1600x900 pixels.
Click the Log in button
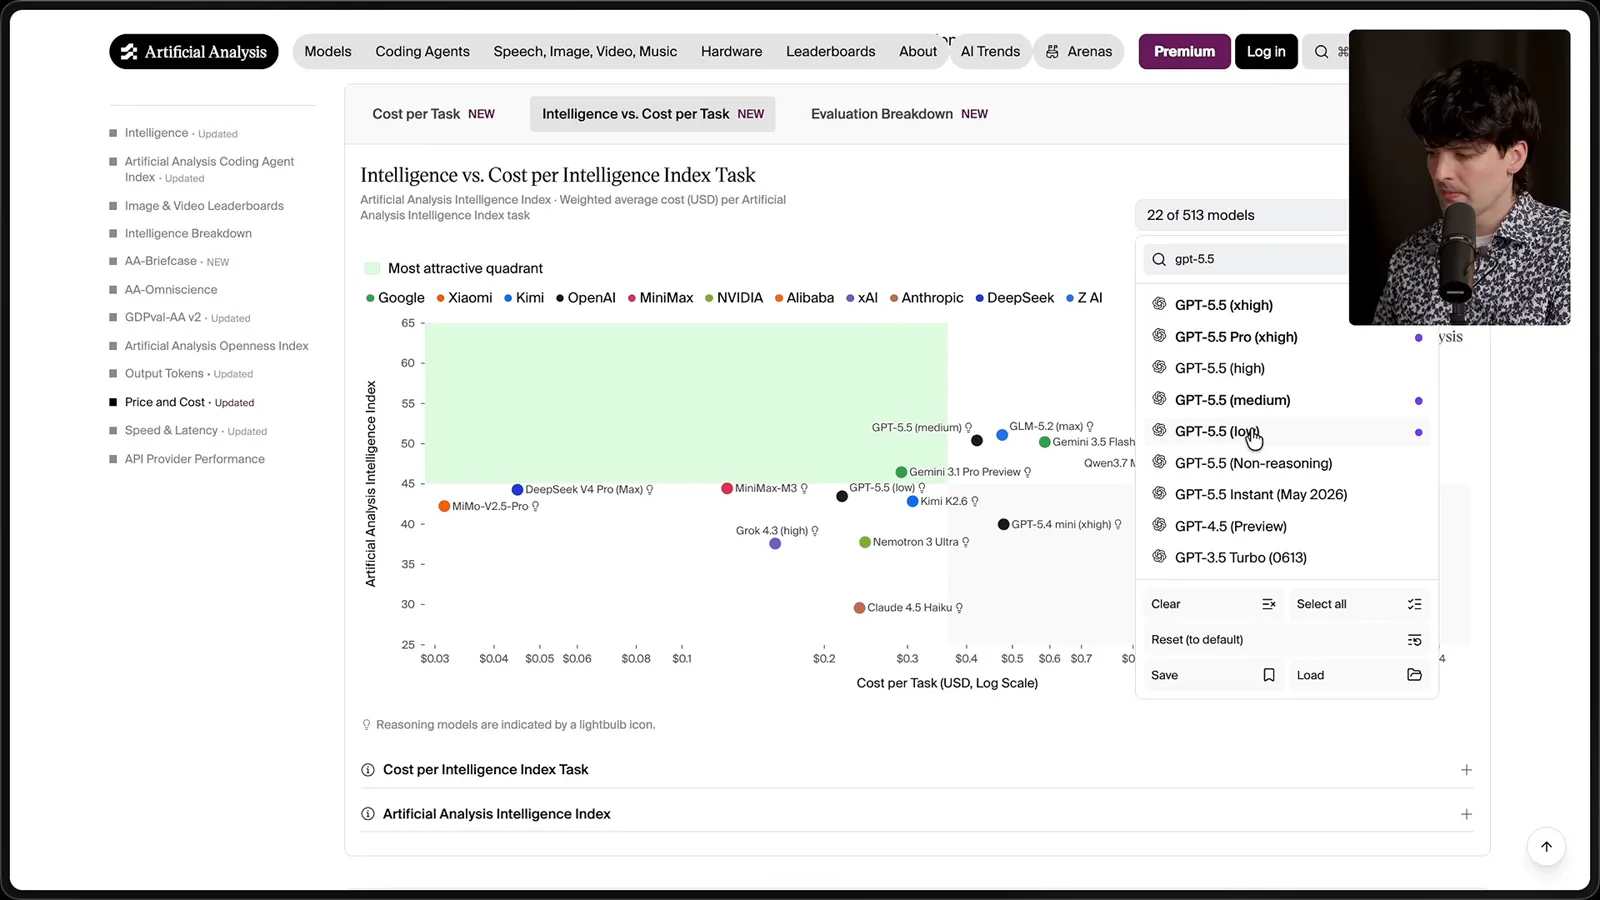1266,52
